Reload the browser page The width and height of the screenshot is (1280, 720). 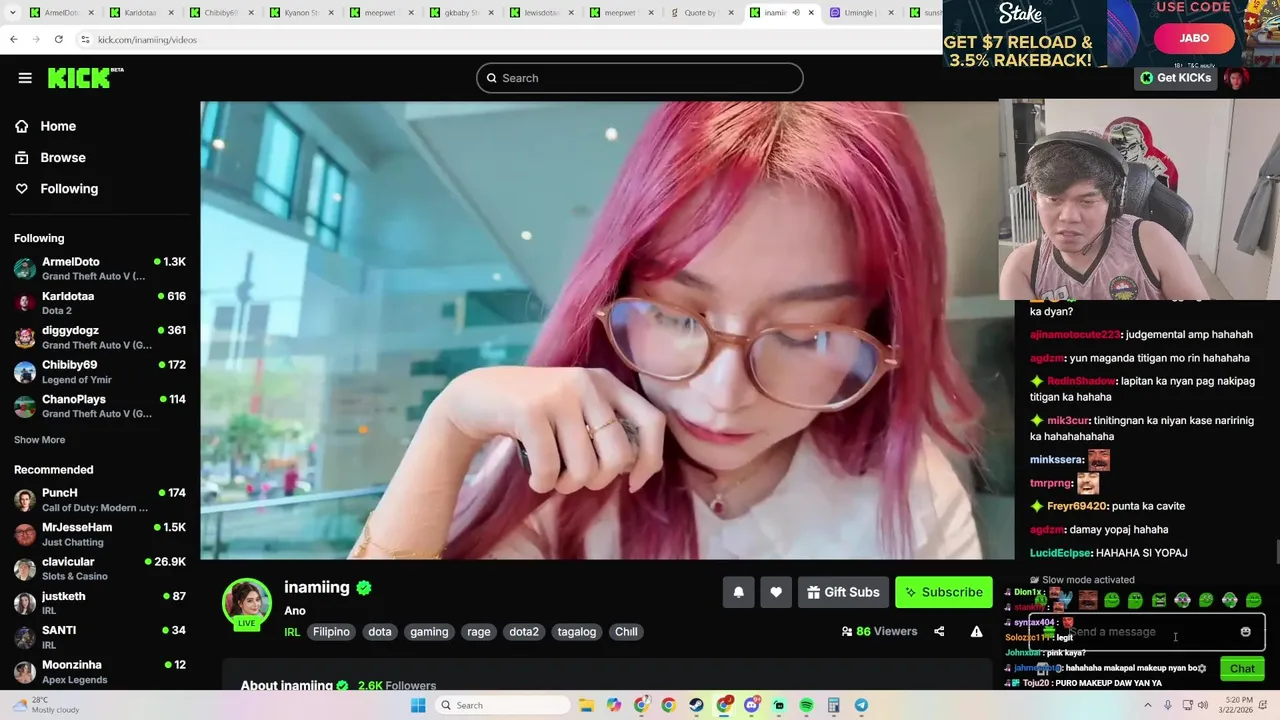pyautogui.click(x=58, y=39)
